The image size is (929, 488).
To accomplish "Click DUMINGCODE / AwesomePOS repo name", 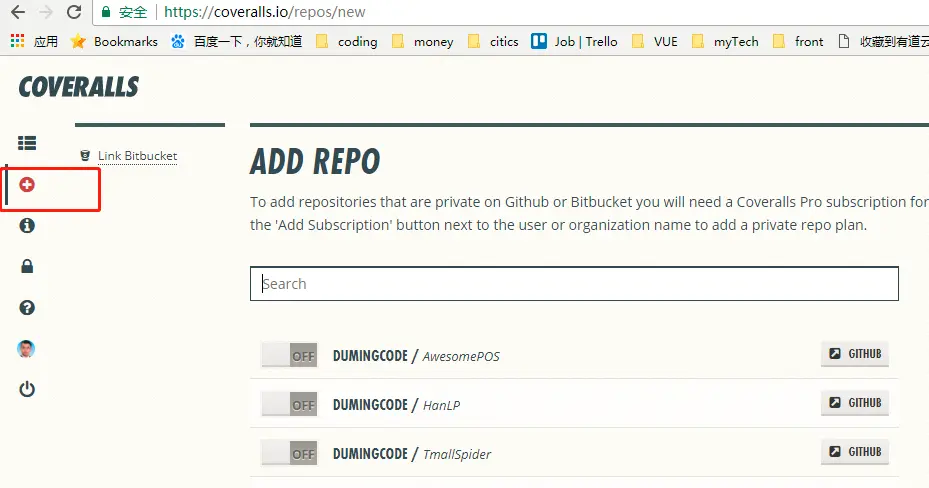I will point(416,356).
